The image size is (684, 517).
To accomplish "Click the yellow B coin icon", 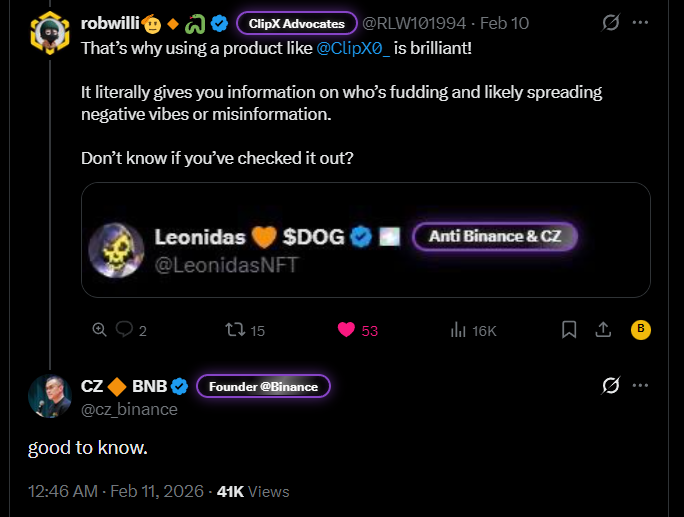I will coord(640,329).
